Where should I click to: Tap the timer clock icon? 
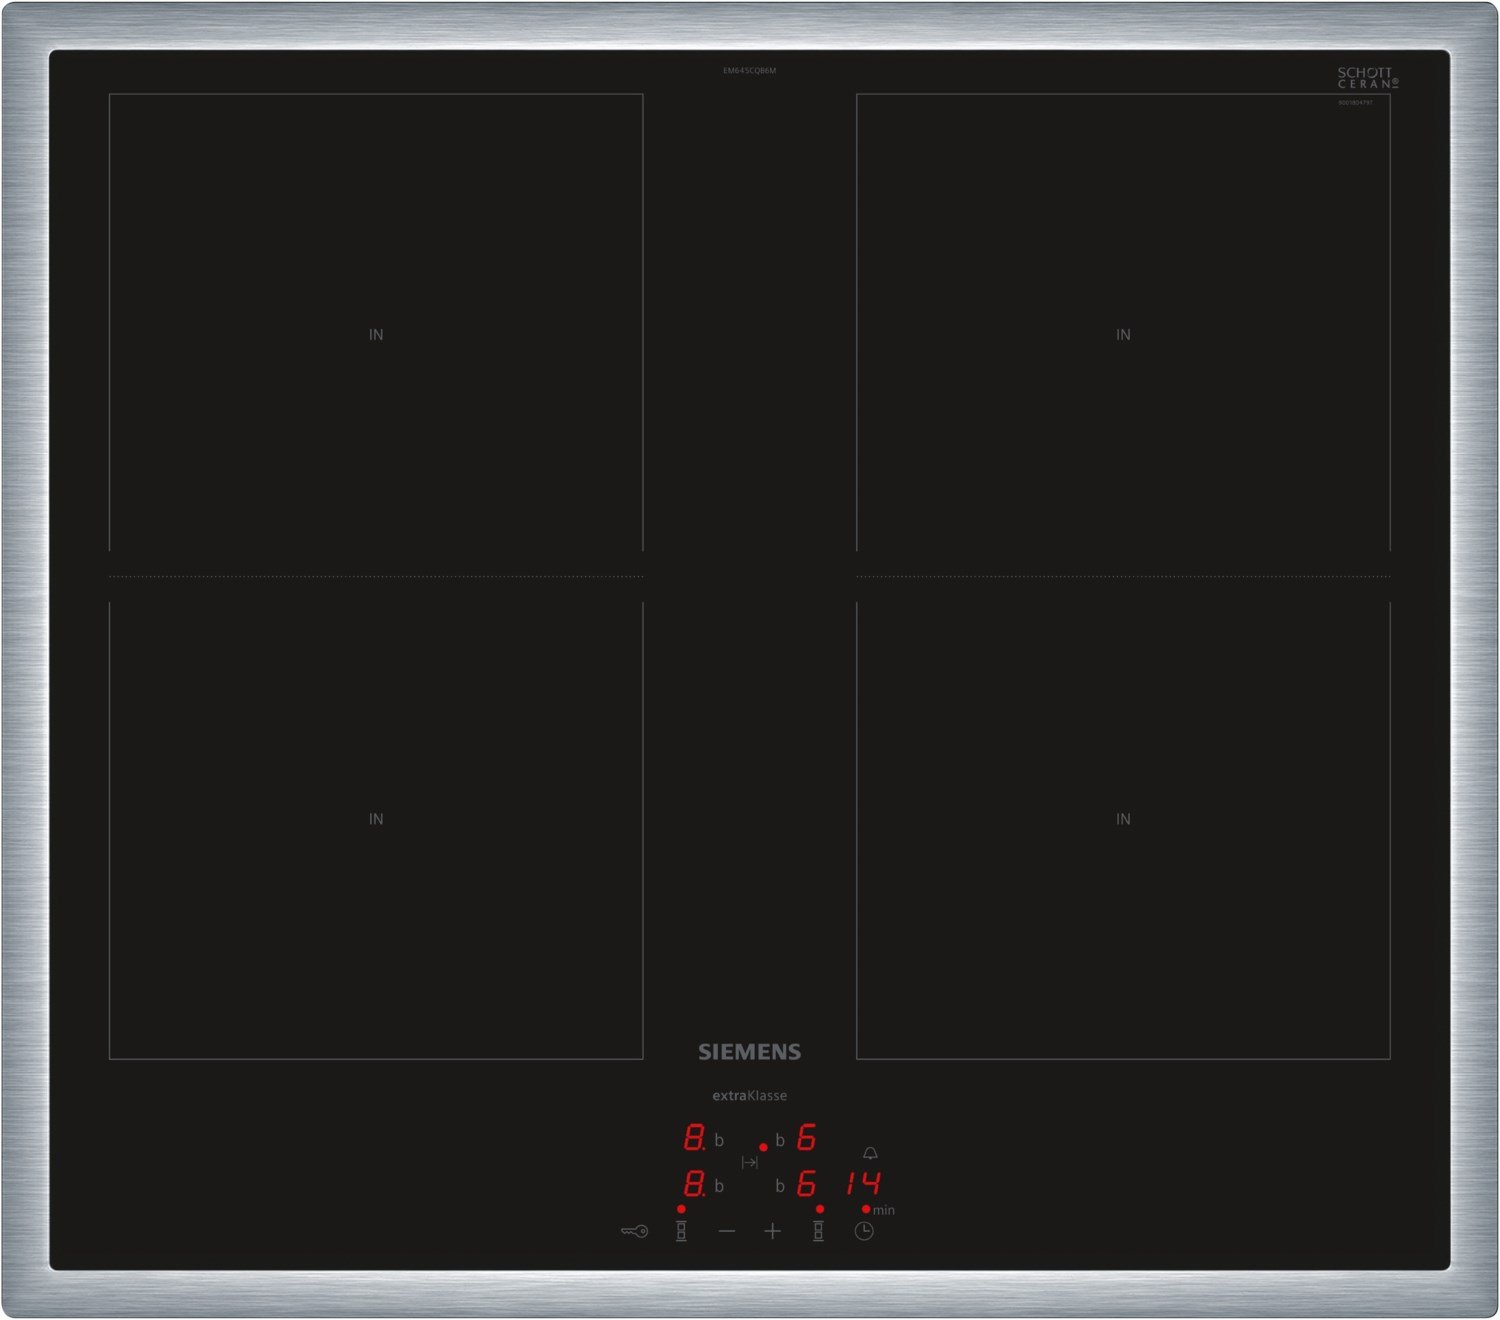(864, 1231)
